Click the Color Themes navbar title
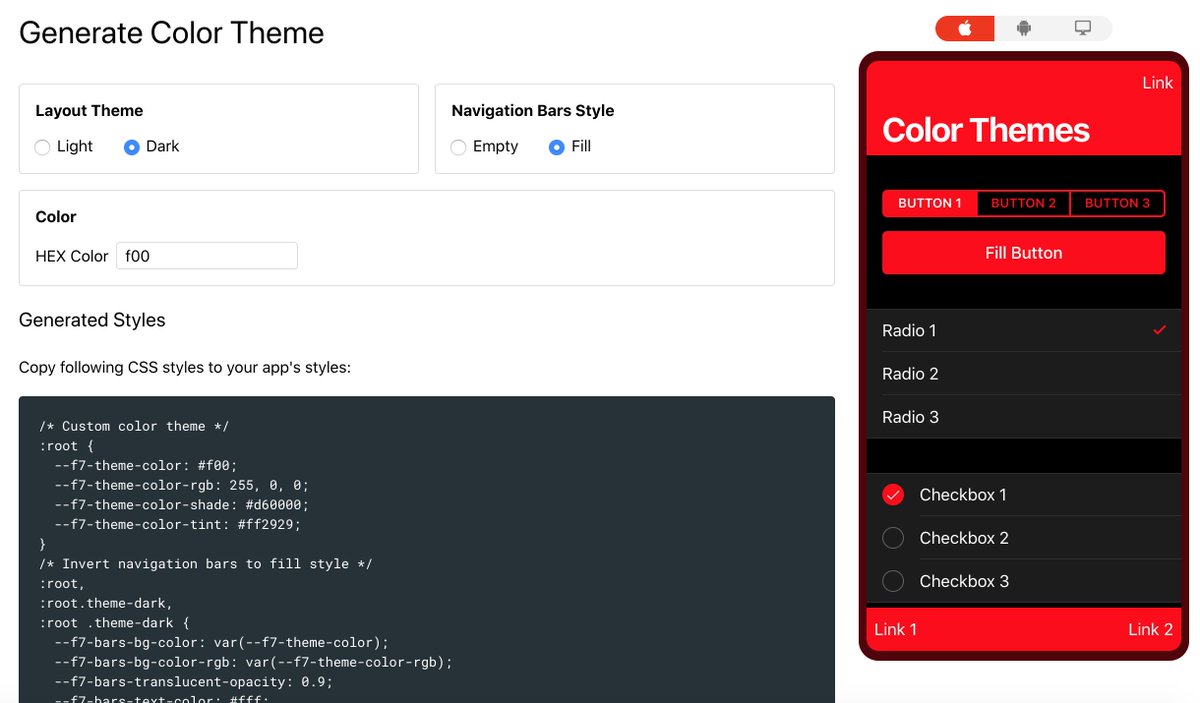Image resolution: width=1200 pixels, height=703 pixels. [x=986, y=130]
